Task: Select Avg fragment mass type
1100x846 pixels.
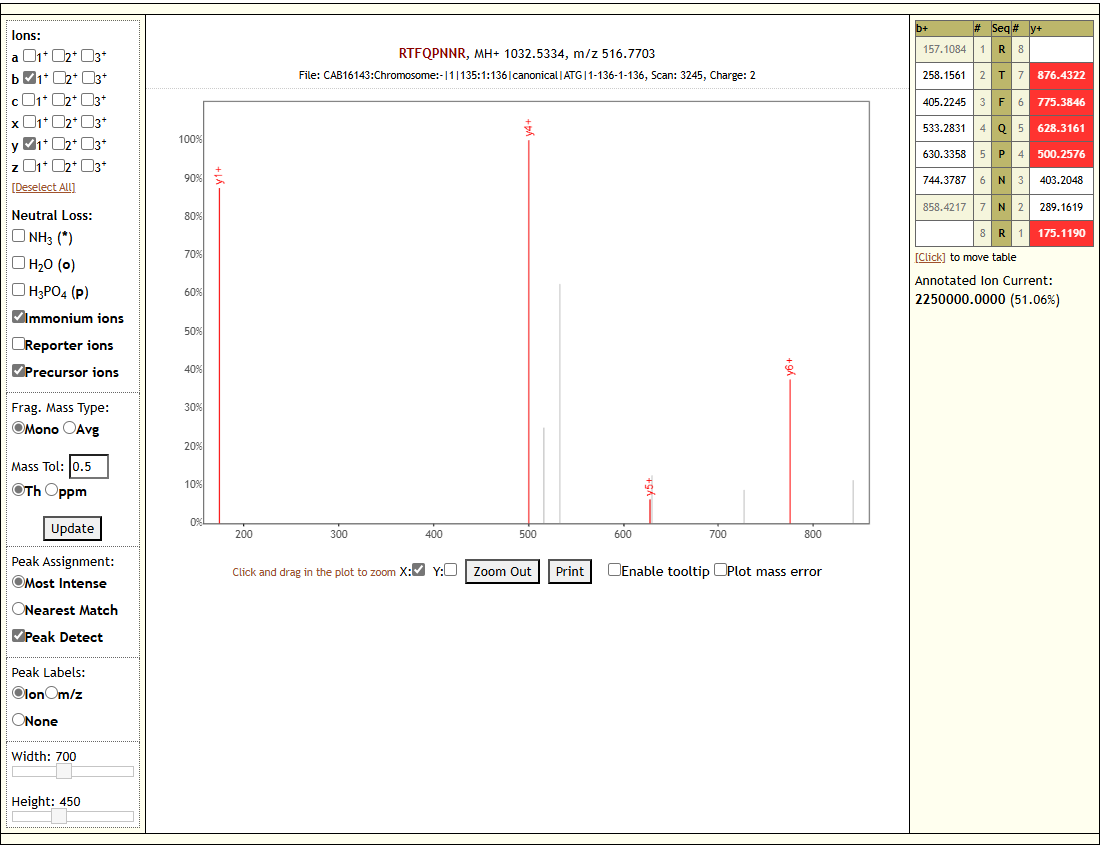Action: click(x=69, y=428)
